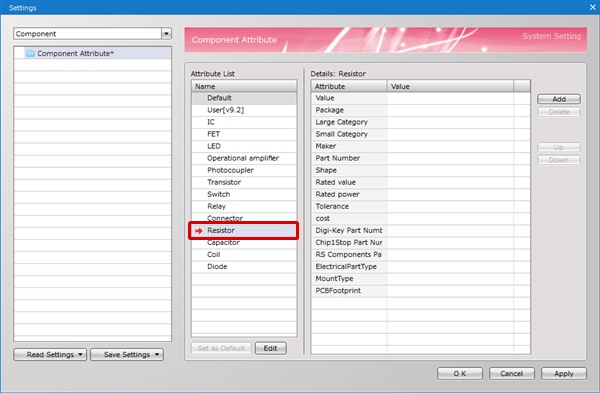Select the Chip1Stop Part Number row

421,243
